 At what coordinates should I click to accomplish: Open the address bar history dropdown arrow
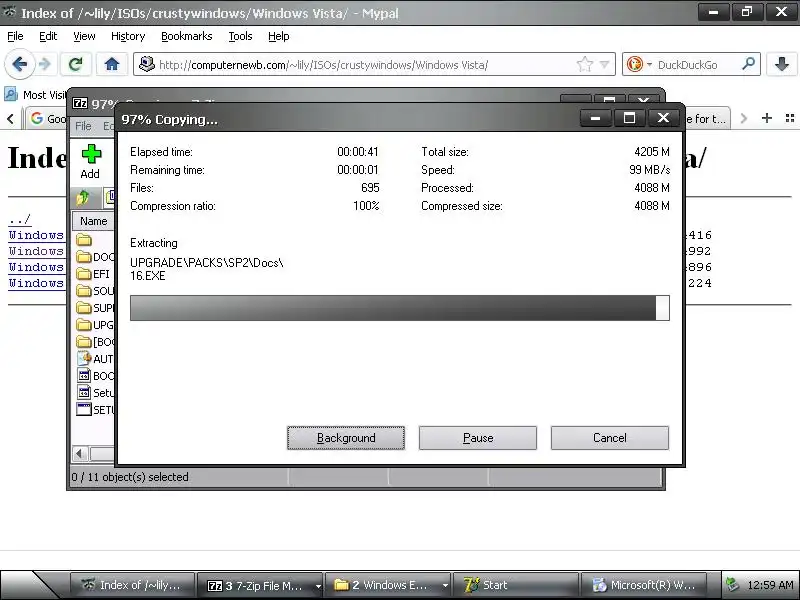tap(605, 65)
